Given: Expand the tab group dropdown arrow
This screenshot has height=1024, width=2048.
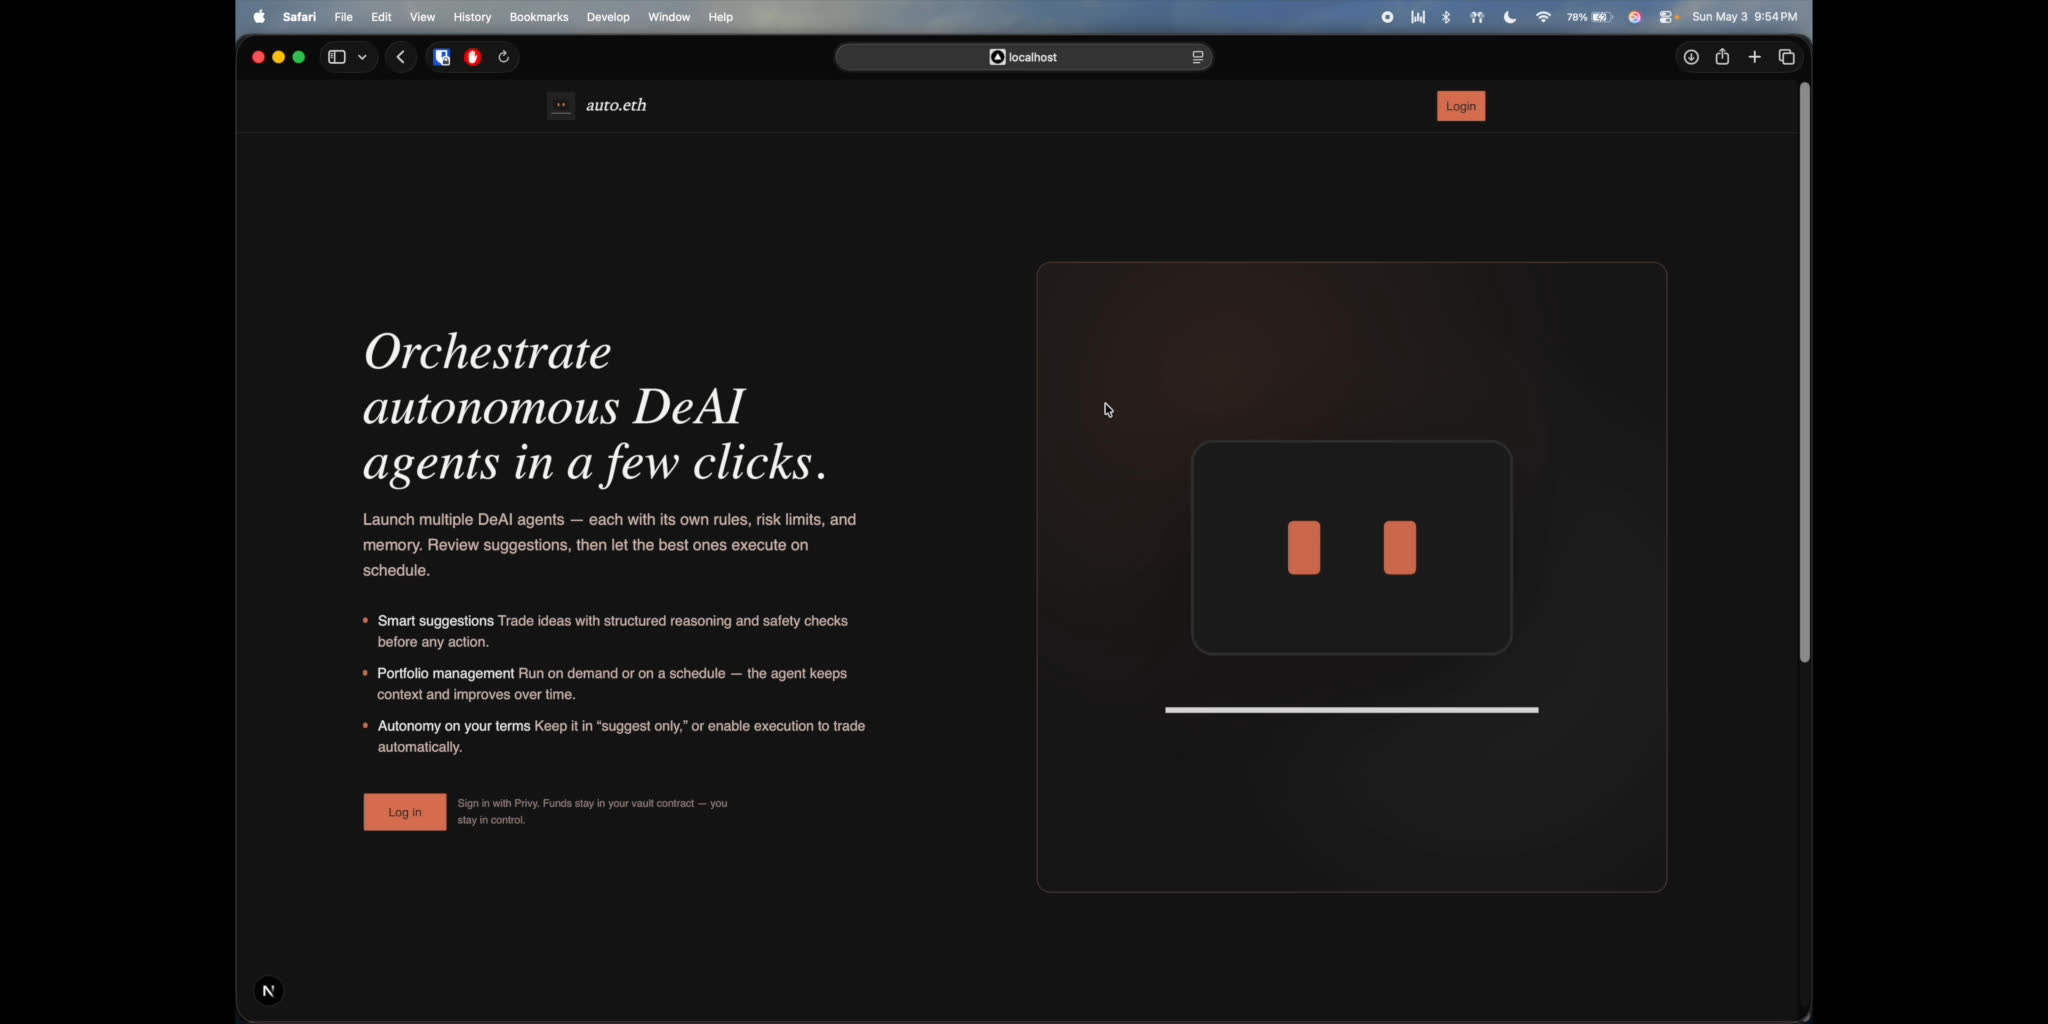Looking at the screenshot, I should point(362,57).
